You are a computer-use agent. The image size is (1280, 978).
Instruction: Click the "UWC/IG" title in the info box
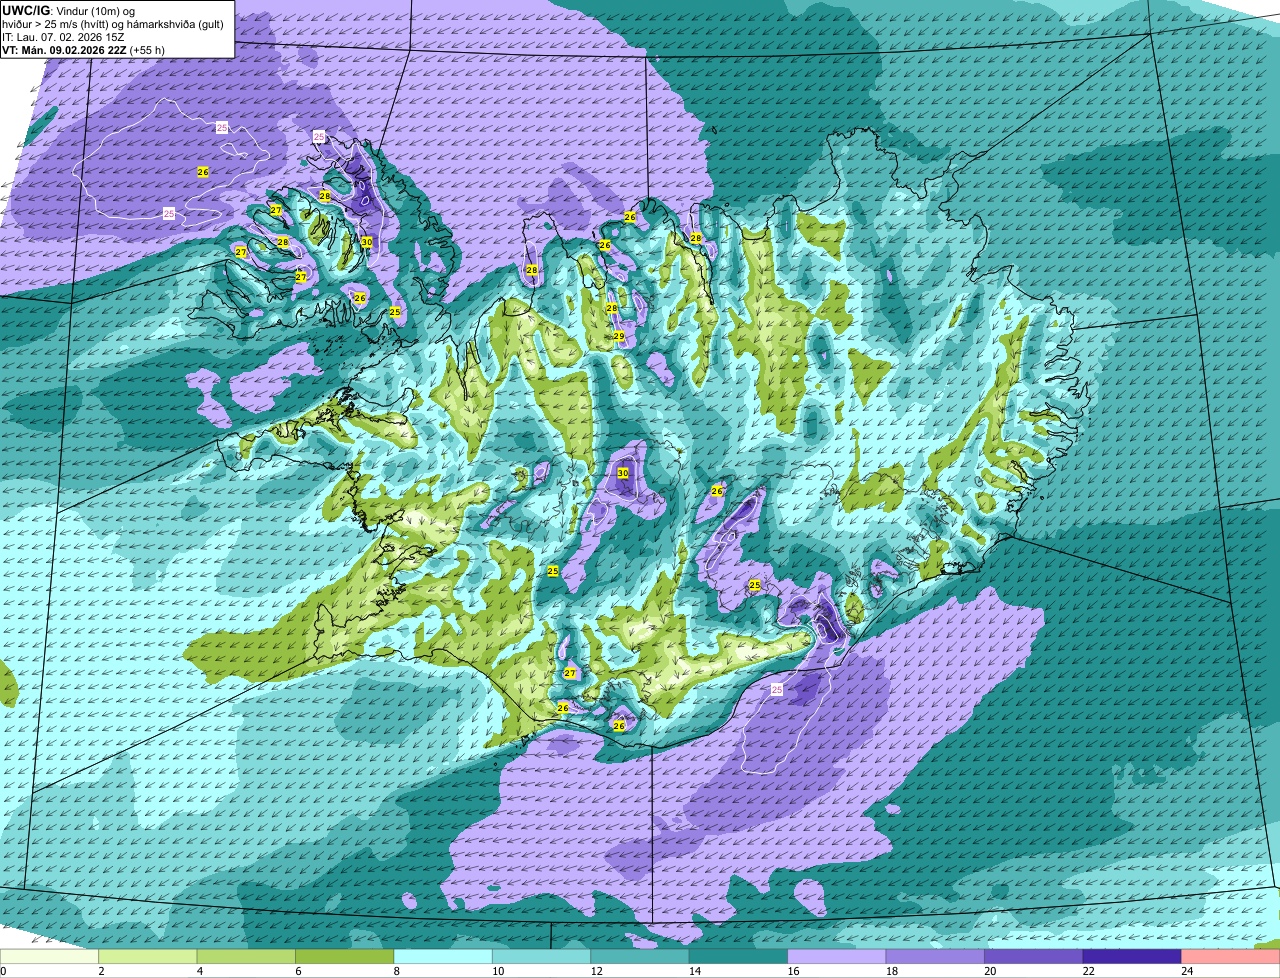point(25,10)
